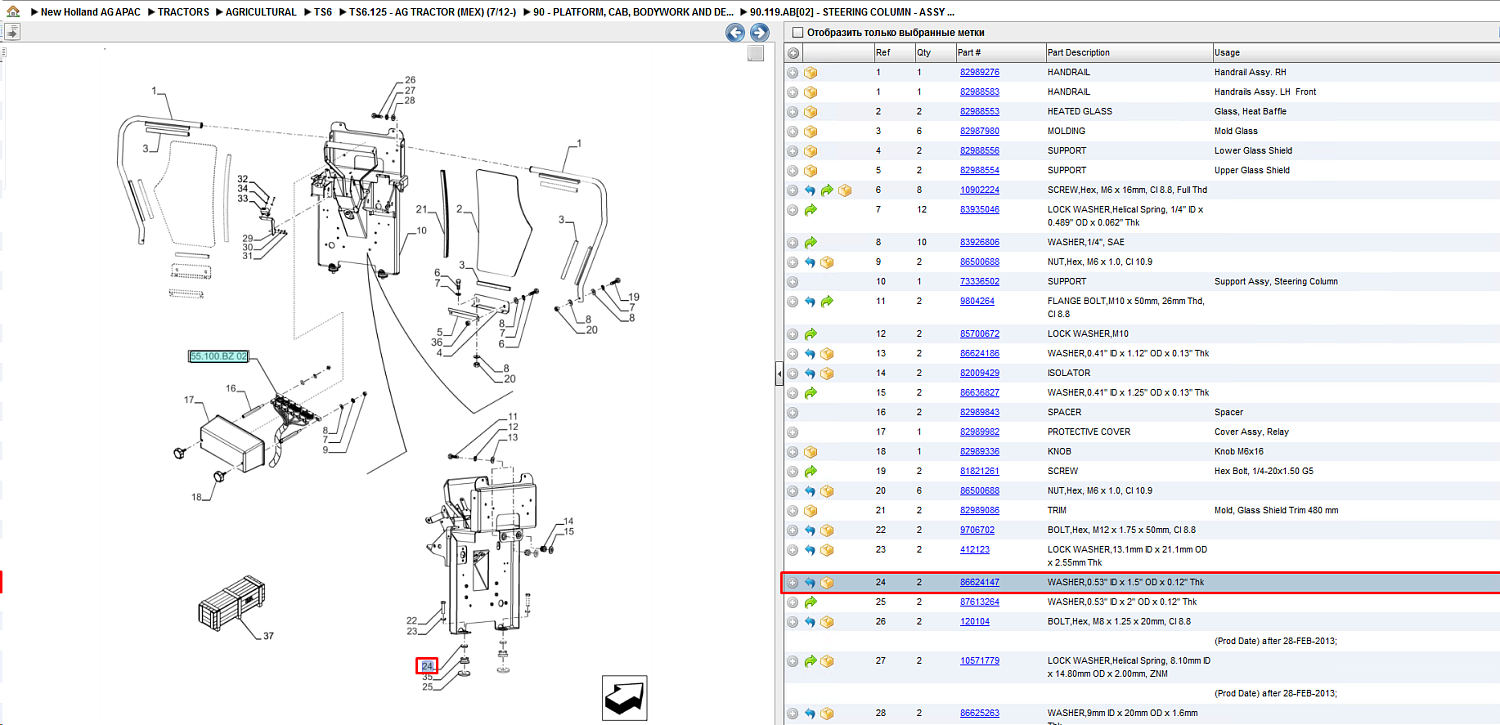
Task: Open '90 - PLATFORM, CAB, BODYWORK' breadcrumb
Action: click(634, 12)
